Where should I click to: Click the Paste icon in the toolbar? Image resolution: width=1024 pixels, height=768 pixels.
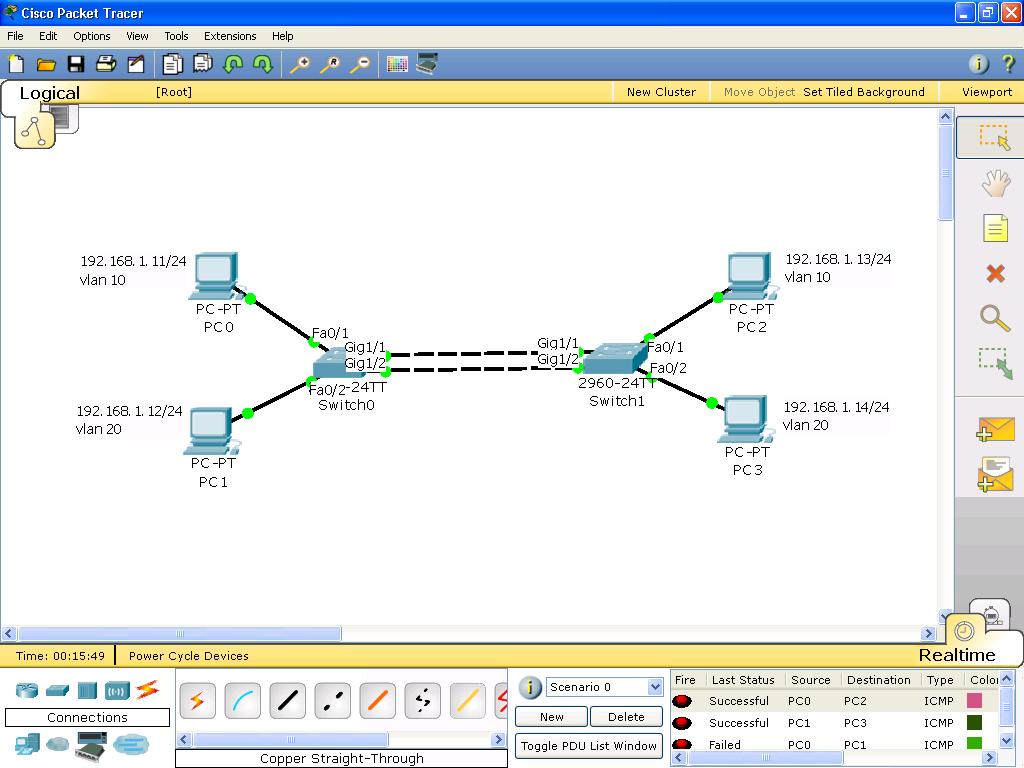[202, 64]
